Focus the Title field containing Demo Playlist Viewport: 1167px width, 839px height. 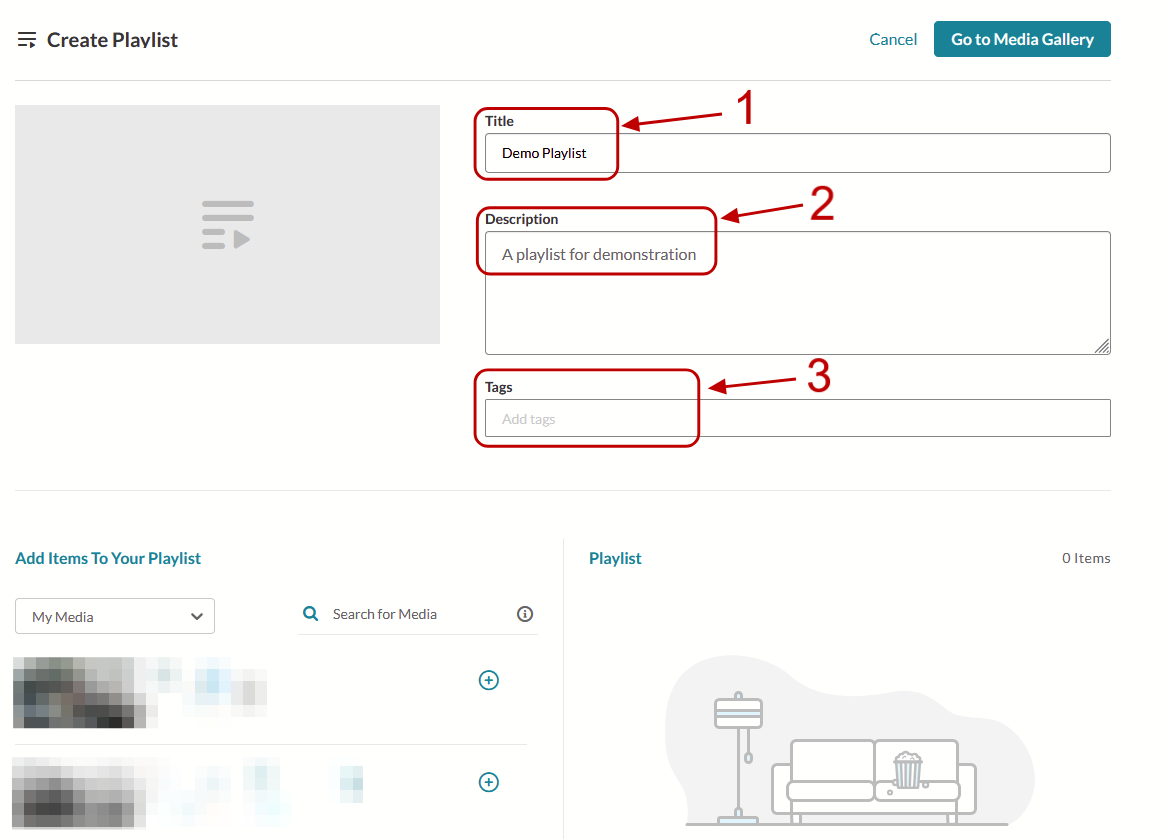coord(797,153)
